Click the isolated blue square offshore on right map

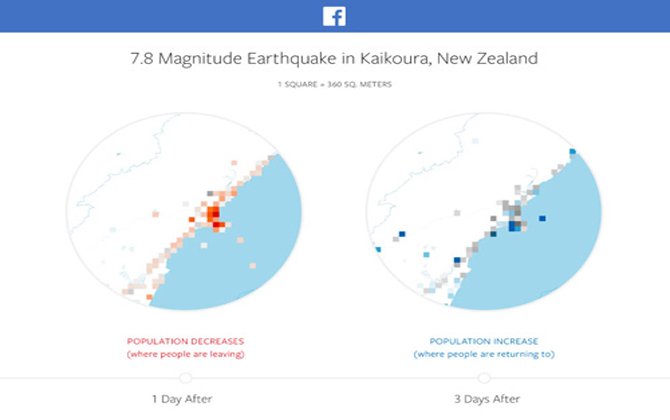pos(544,218)
